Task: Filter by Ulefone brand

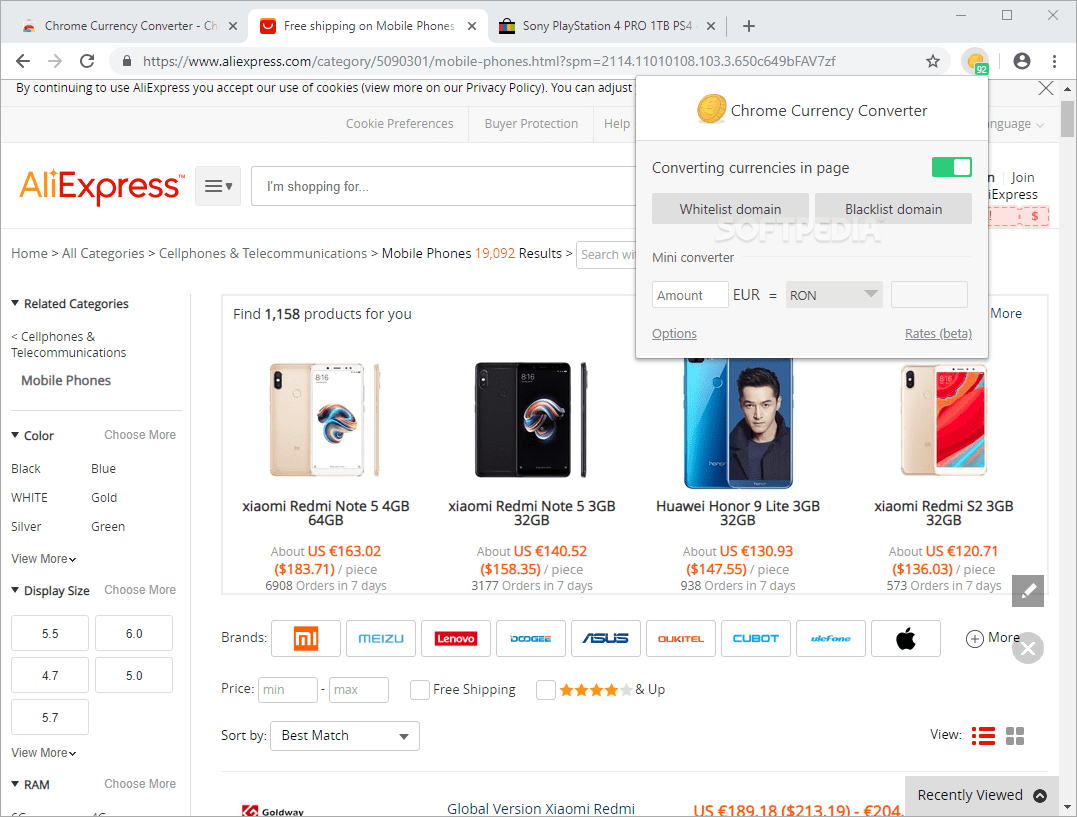Action: tap(830, 638)
